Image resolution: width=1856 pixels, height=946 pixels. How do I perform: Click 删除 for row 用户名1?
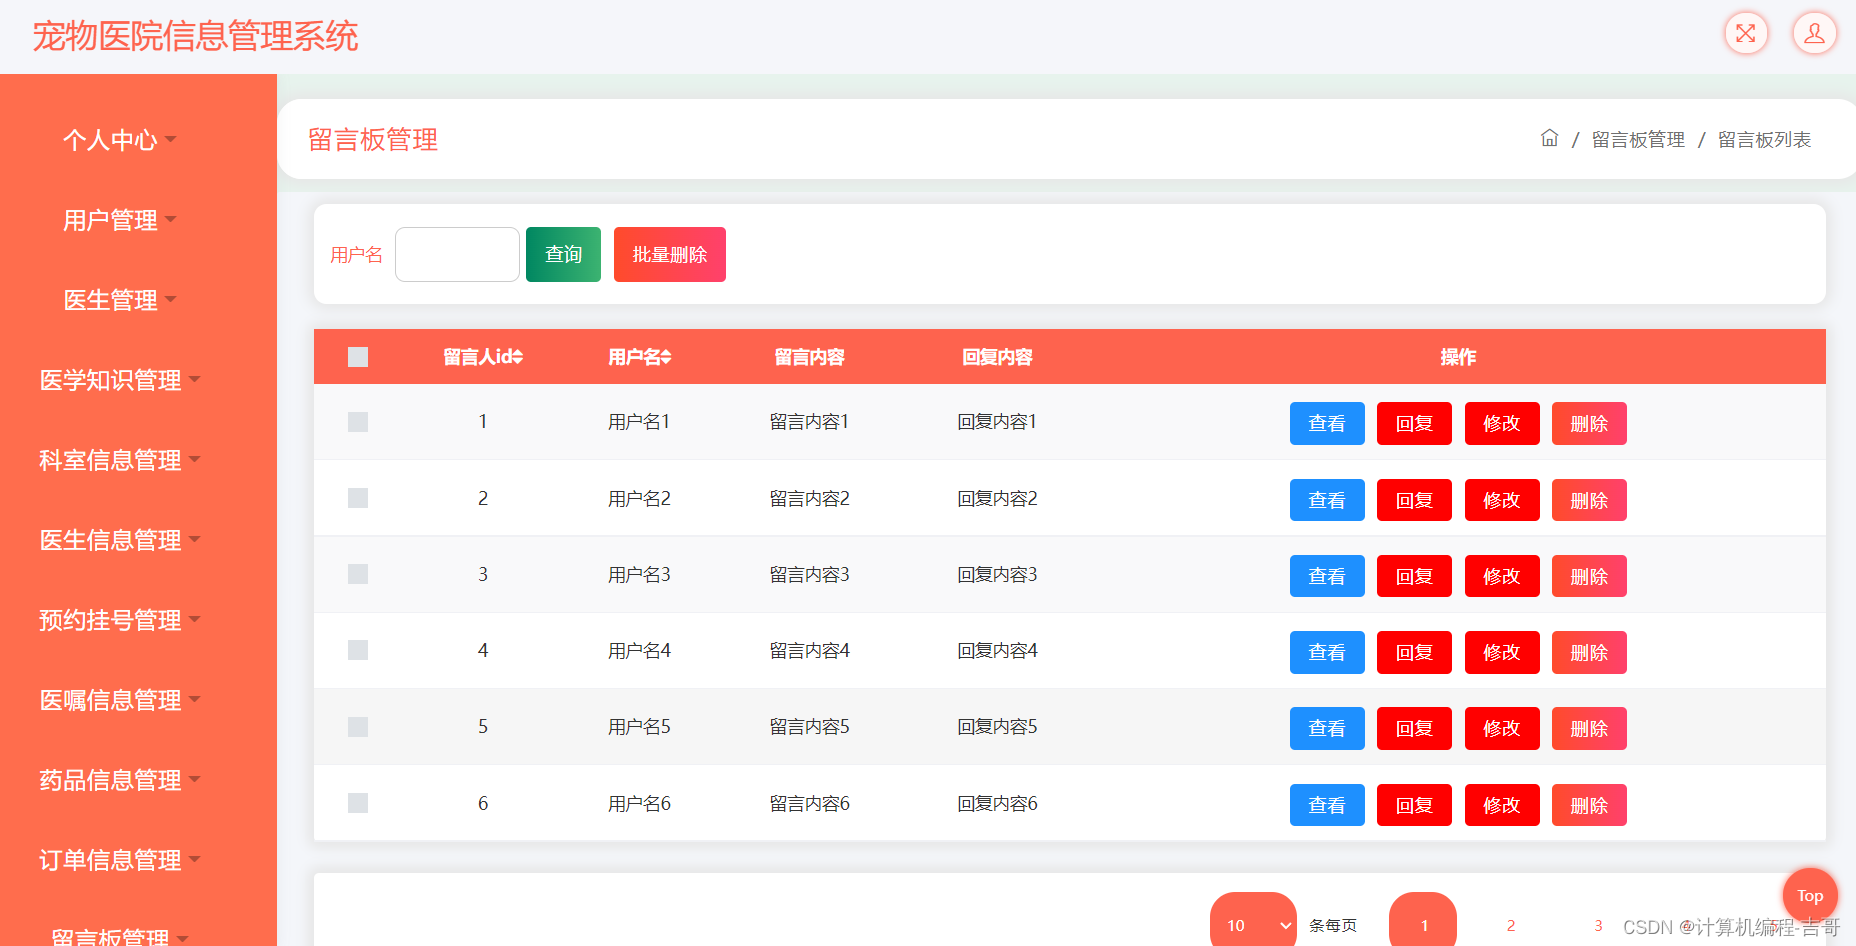(x=1589, y=423)
